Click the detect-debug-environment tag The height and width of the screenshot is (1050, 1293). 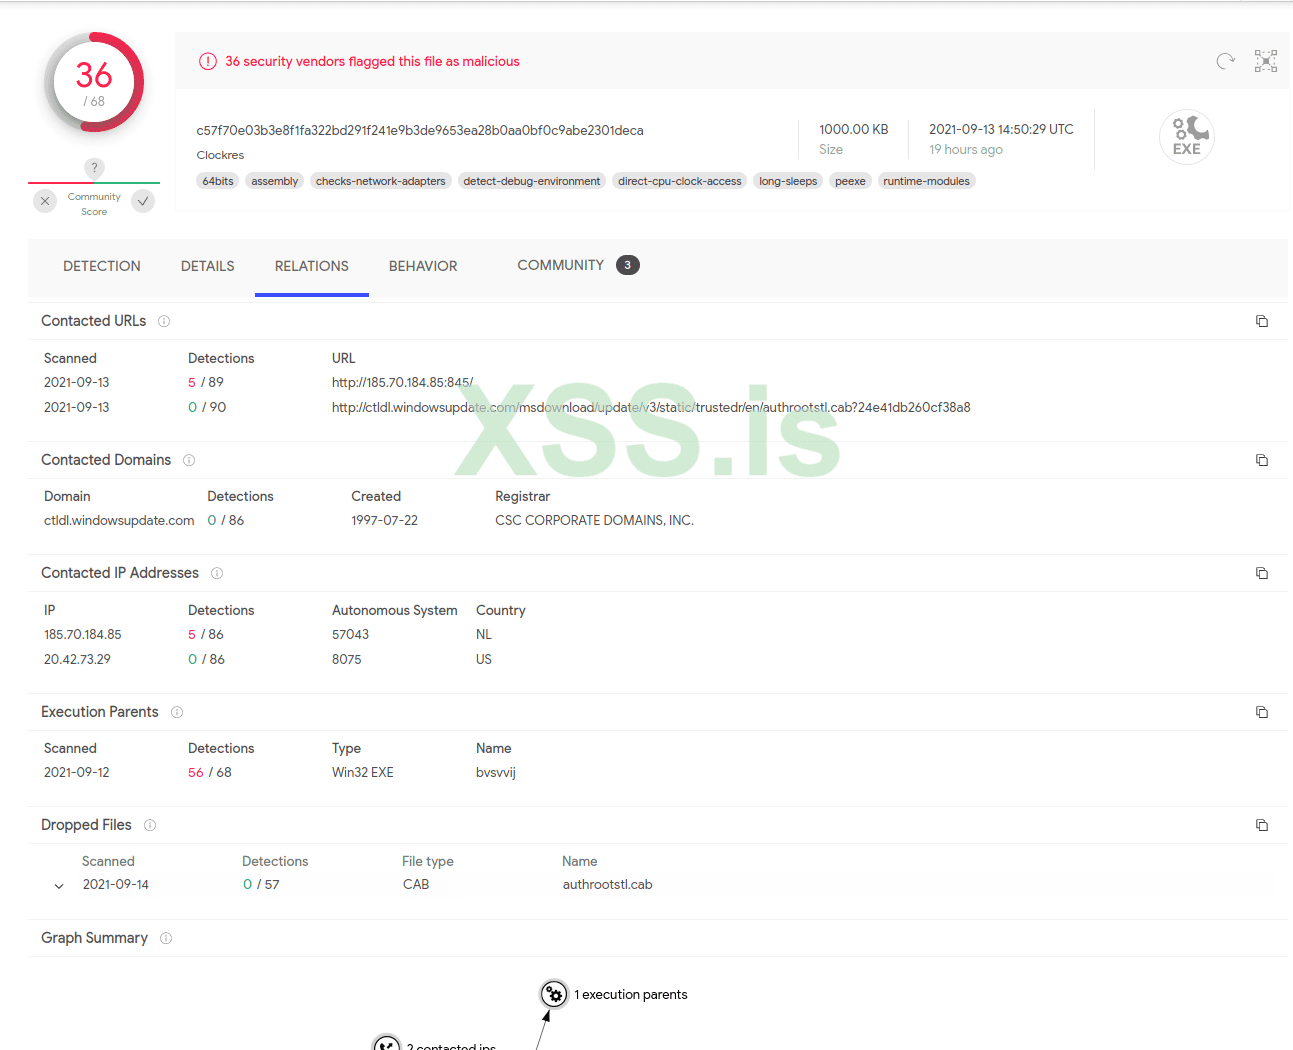[532, 181]
